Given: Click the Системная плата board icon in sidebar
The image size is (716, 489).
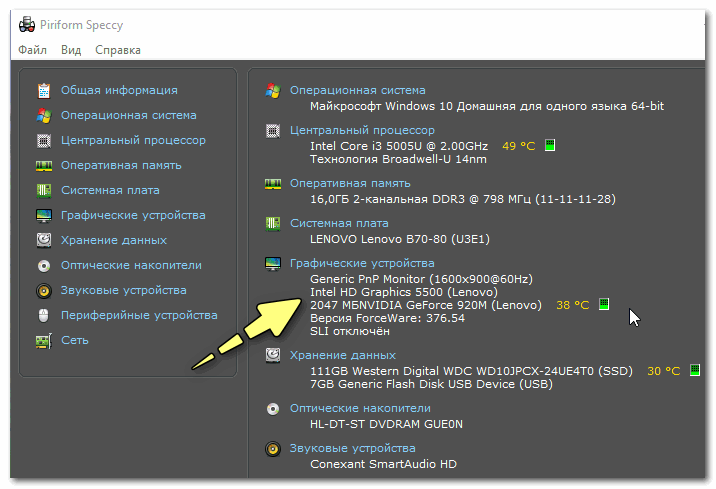Looking at the screenshot, I should (x=44, y=190).
